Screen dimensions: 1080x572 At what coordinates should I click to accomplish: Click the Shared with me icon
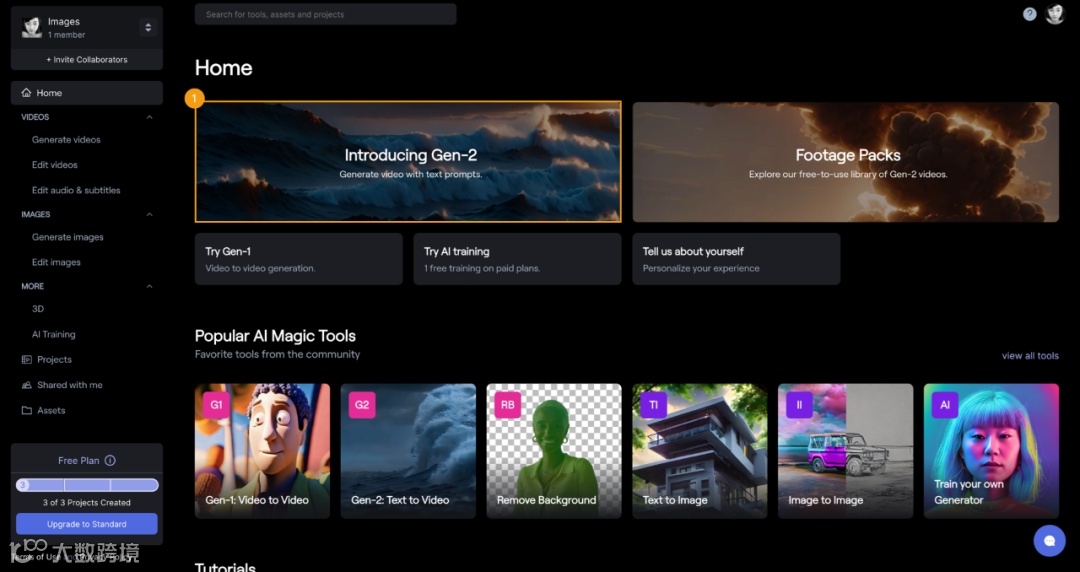coord(26,385)
